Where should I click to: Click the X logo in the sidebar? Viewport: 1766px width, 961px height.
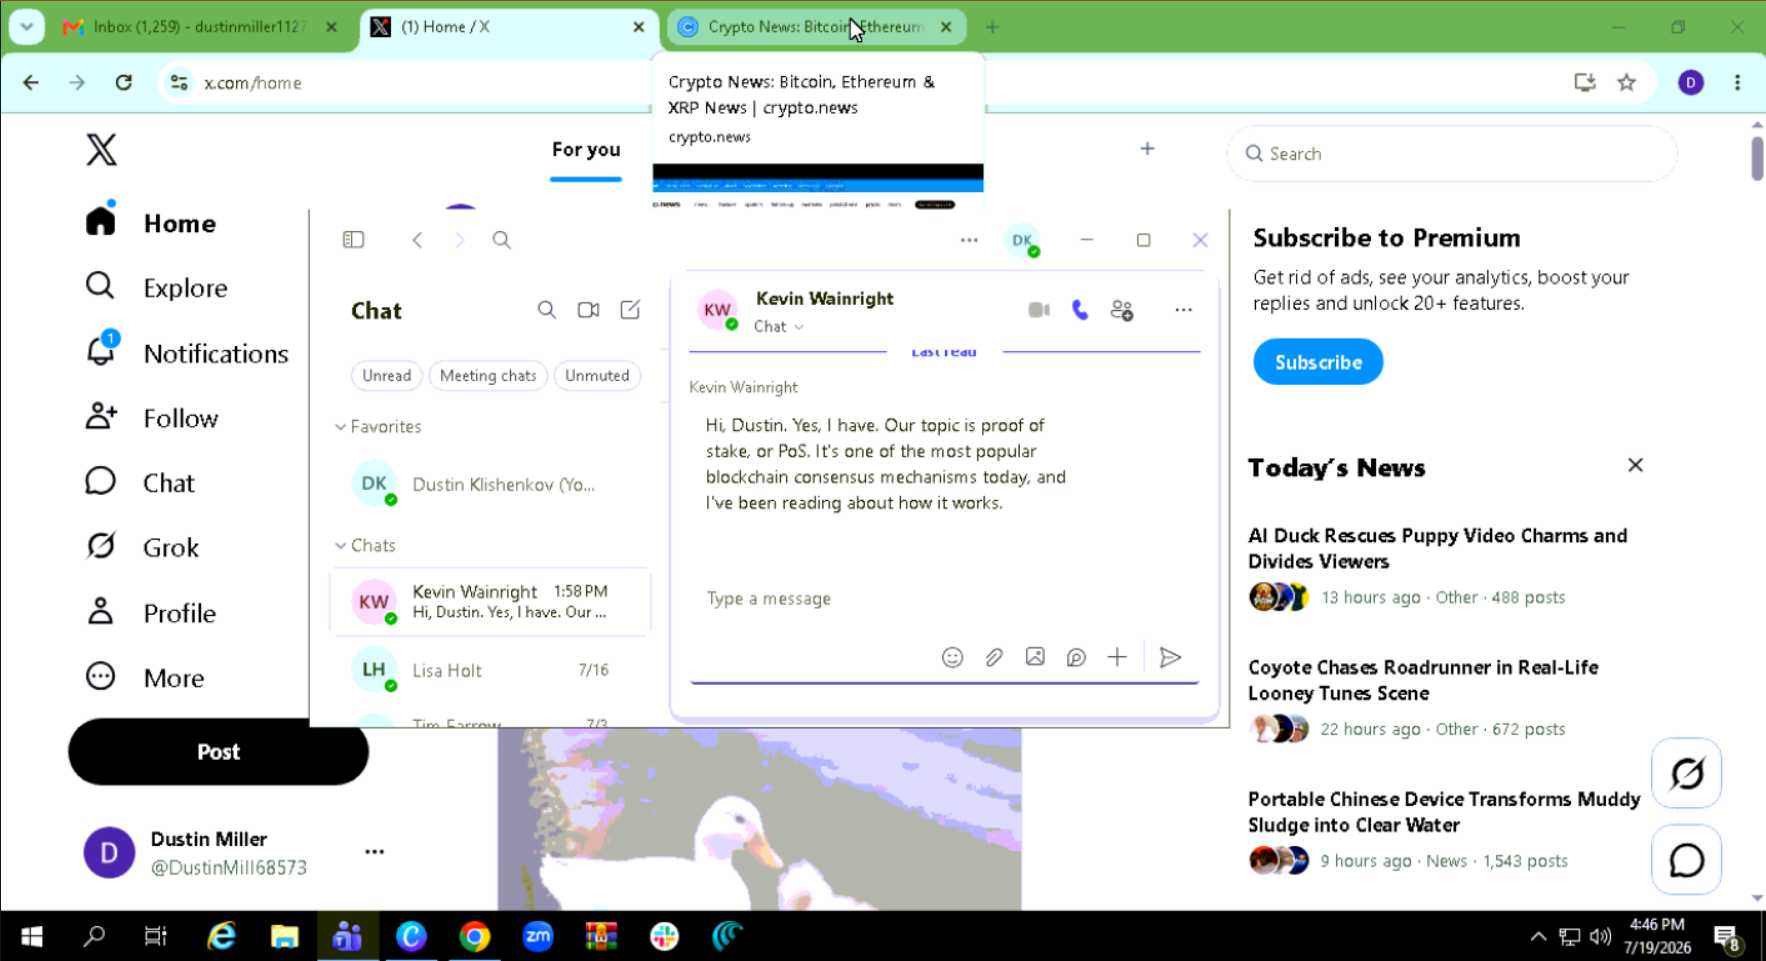(101, 150)
